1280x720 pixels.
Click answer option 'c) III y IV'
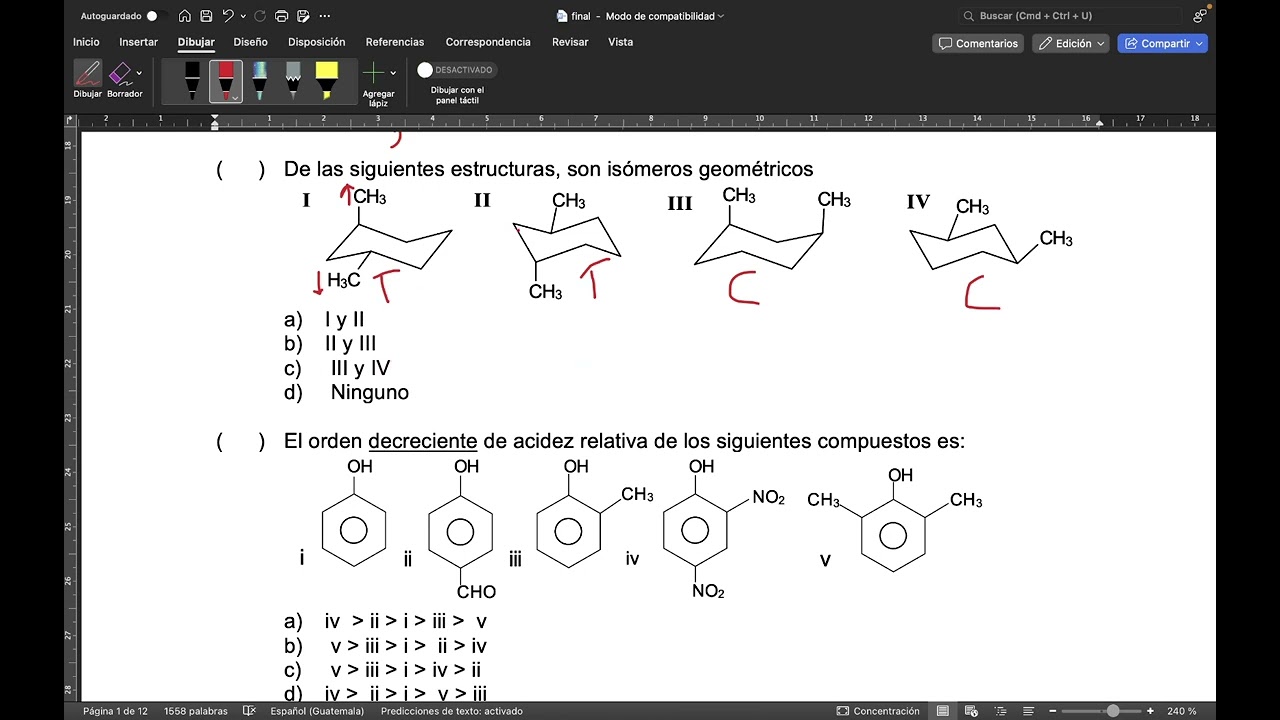(337, 368)
